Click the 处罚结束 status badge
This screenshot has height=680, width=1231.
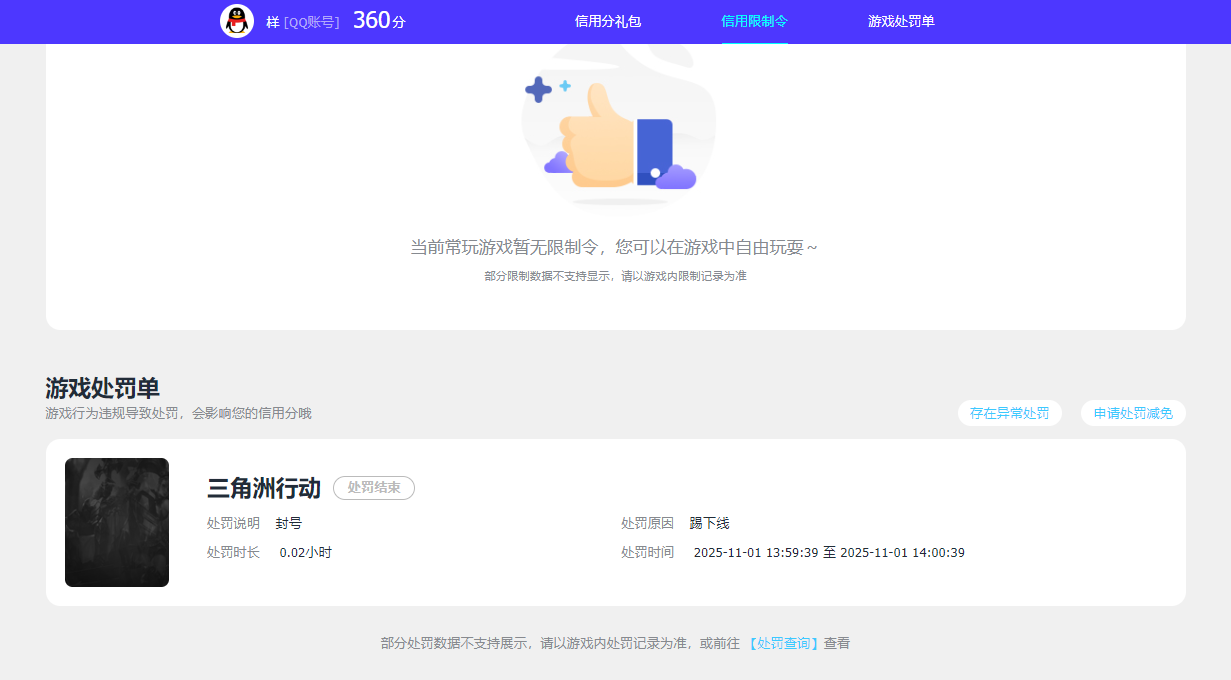click(373, 488)
